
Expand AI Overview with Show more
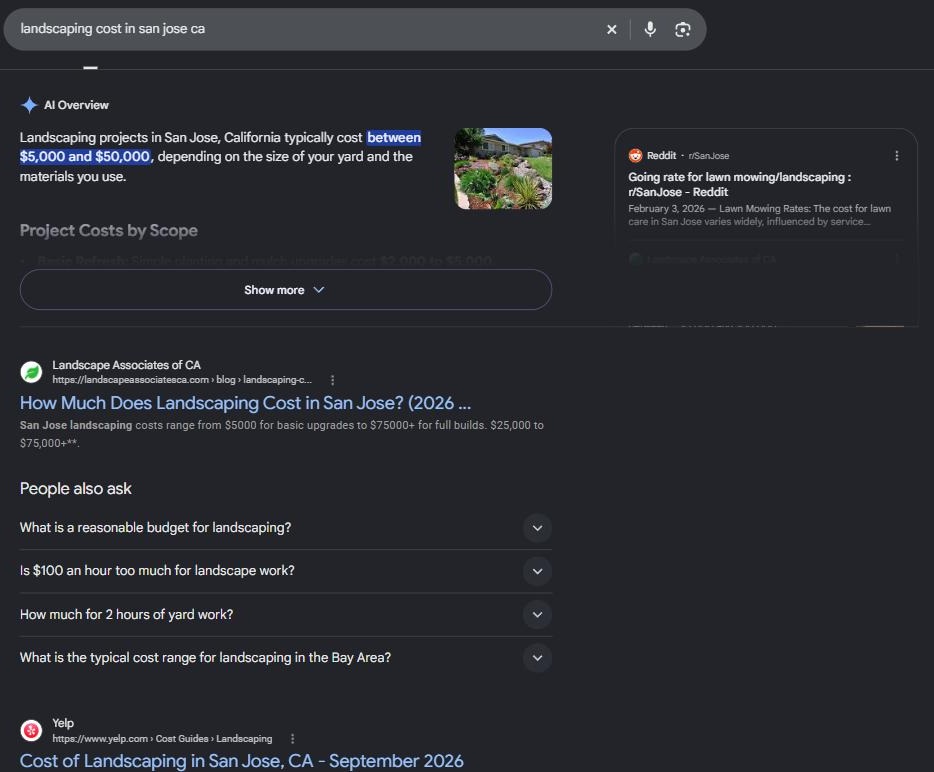pyautogui.click(x=285, y=290)
